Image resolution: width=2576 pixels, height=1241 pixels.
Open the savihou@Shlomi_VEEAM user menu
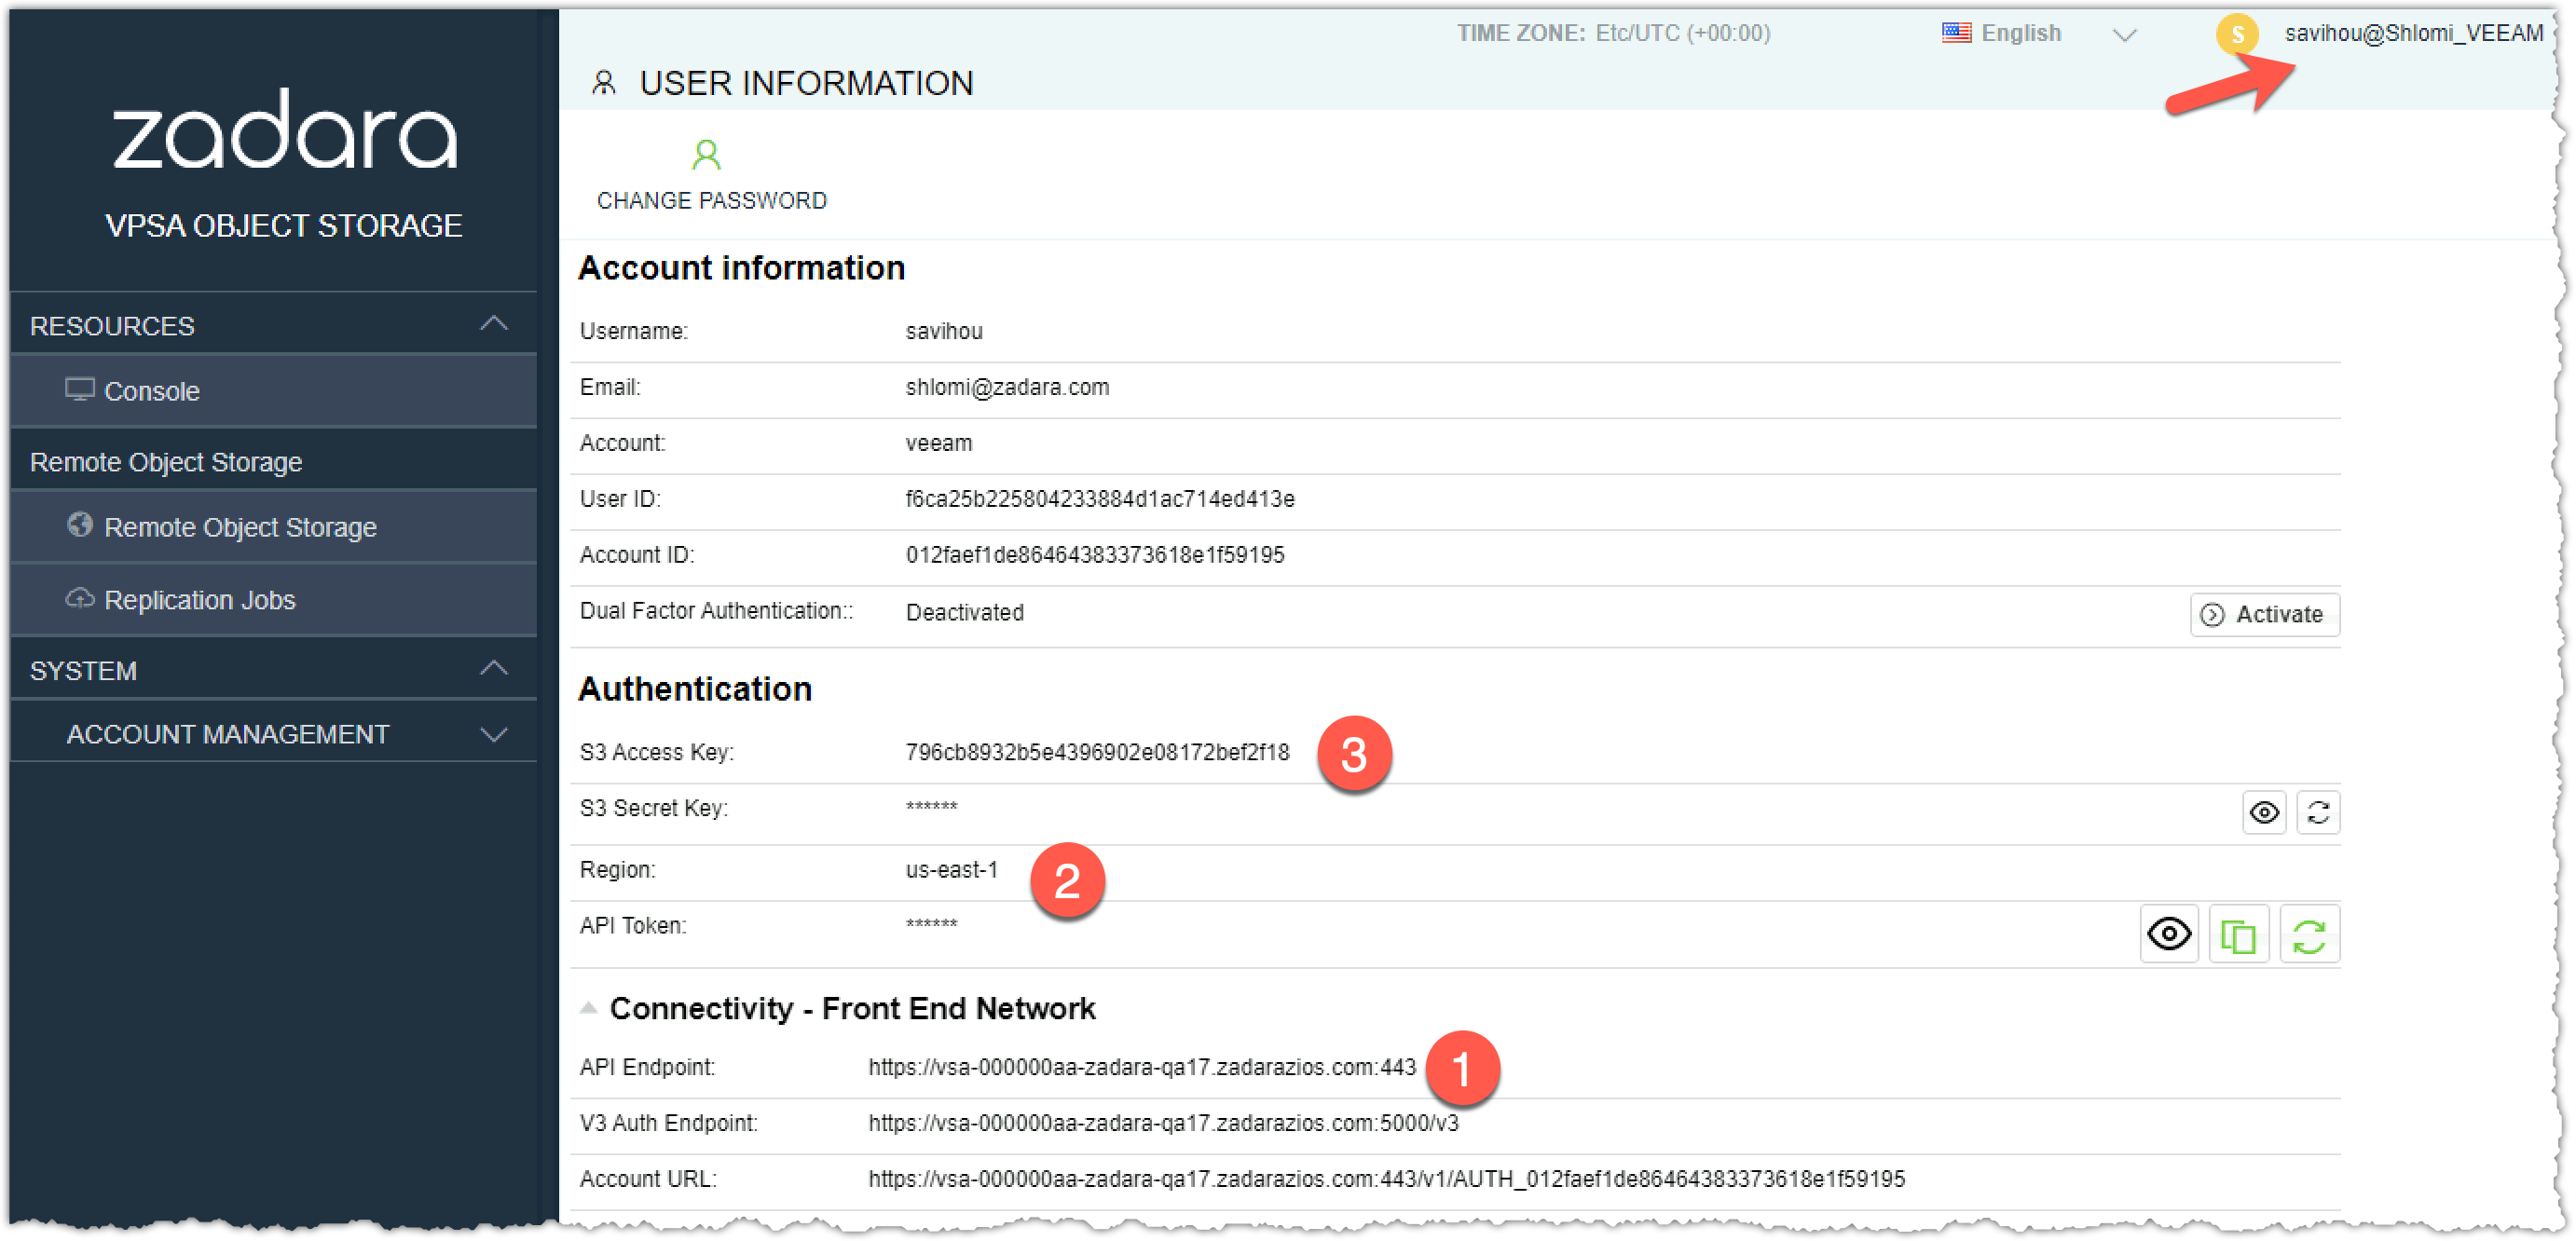pyautogui.click(x=2413, y=33)
